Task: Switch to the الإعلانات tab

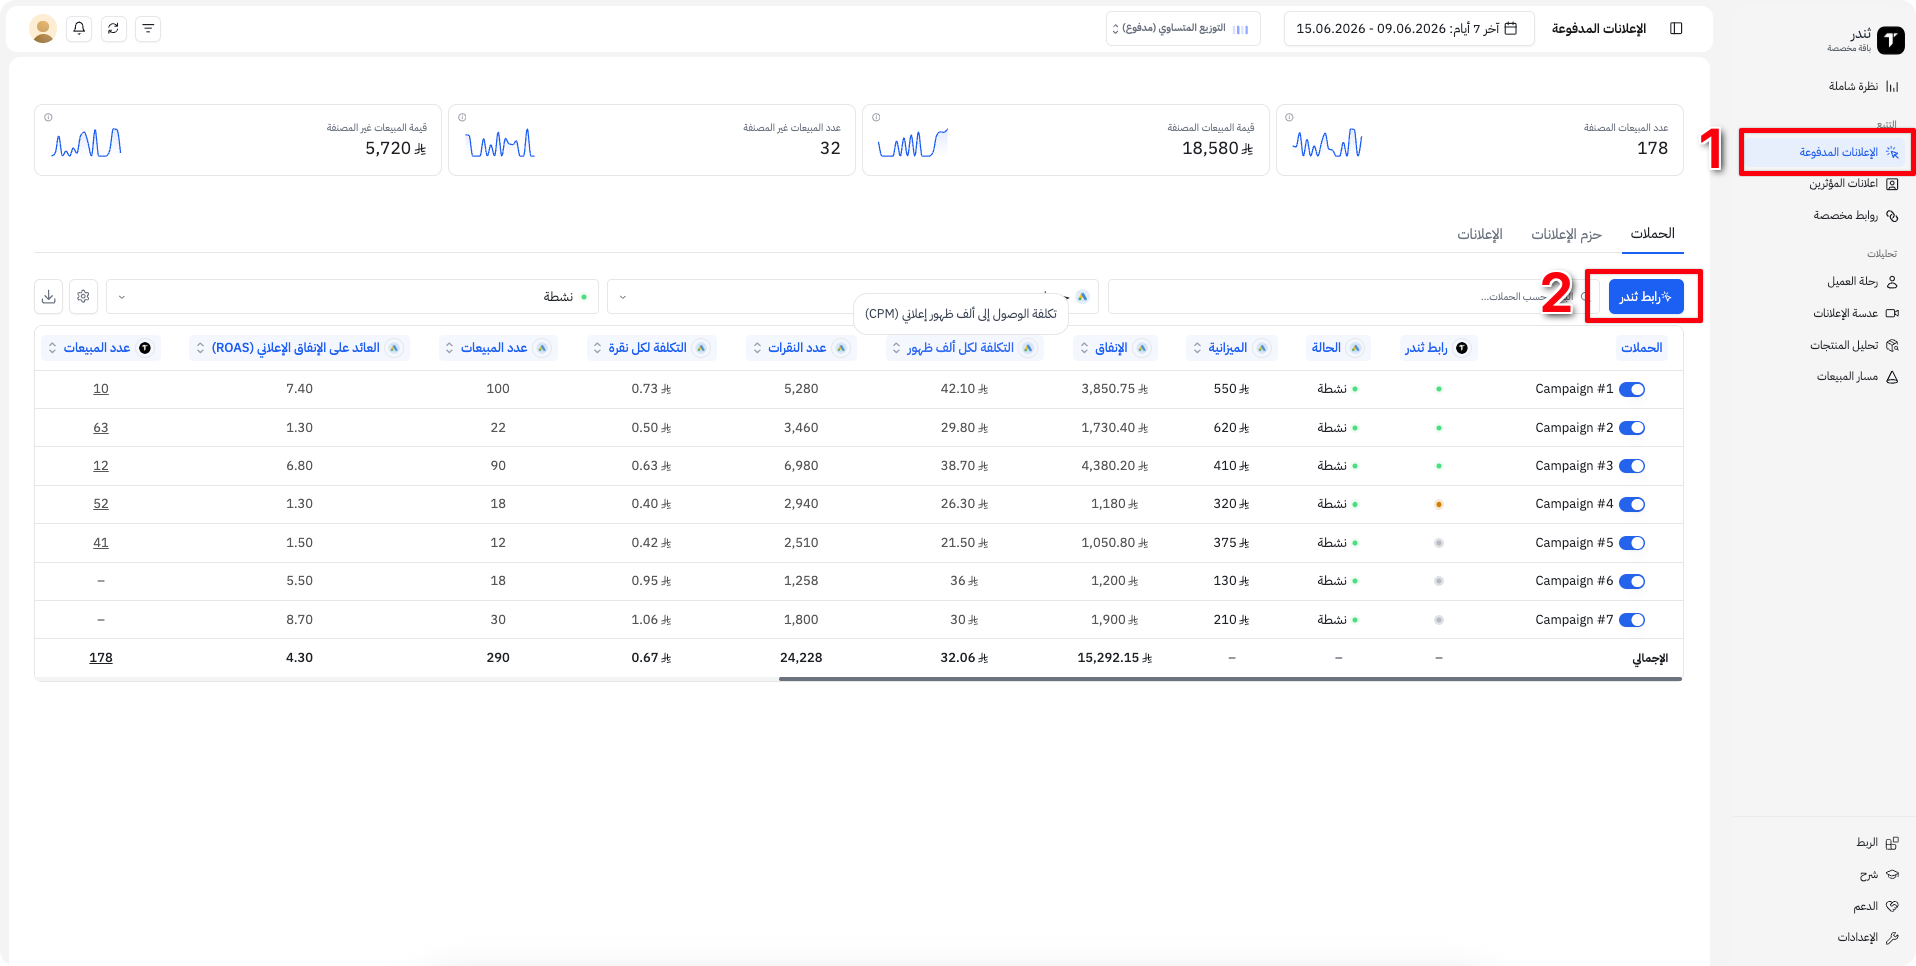Action: coord(1479,234)
